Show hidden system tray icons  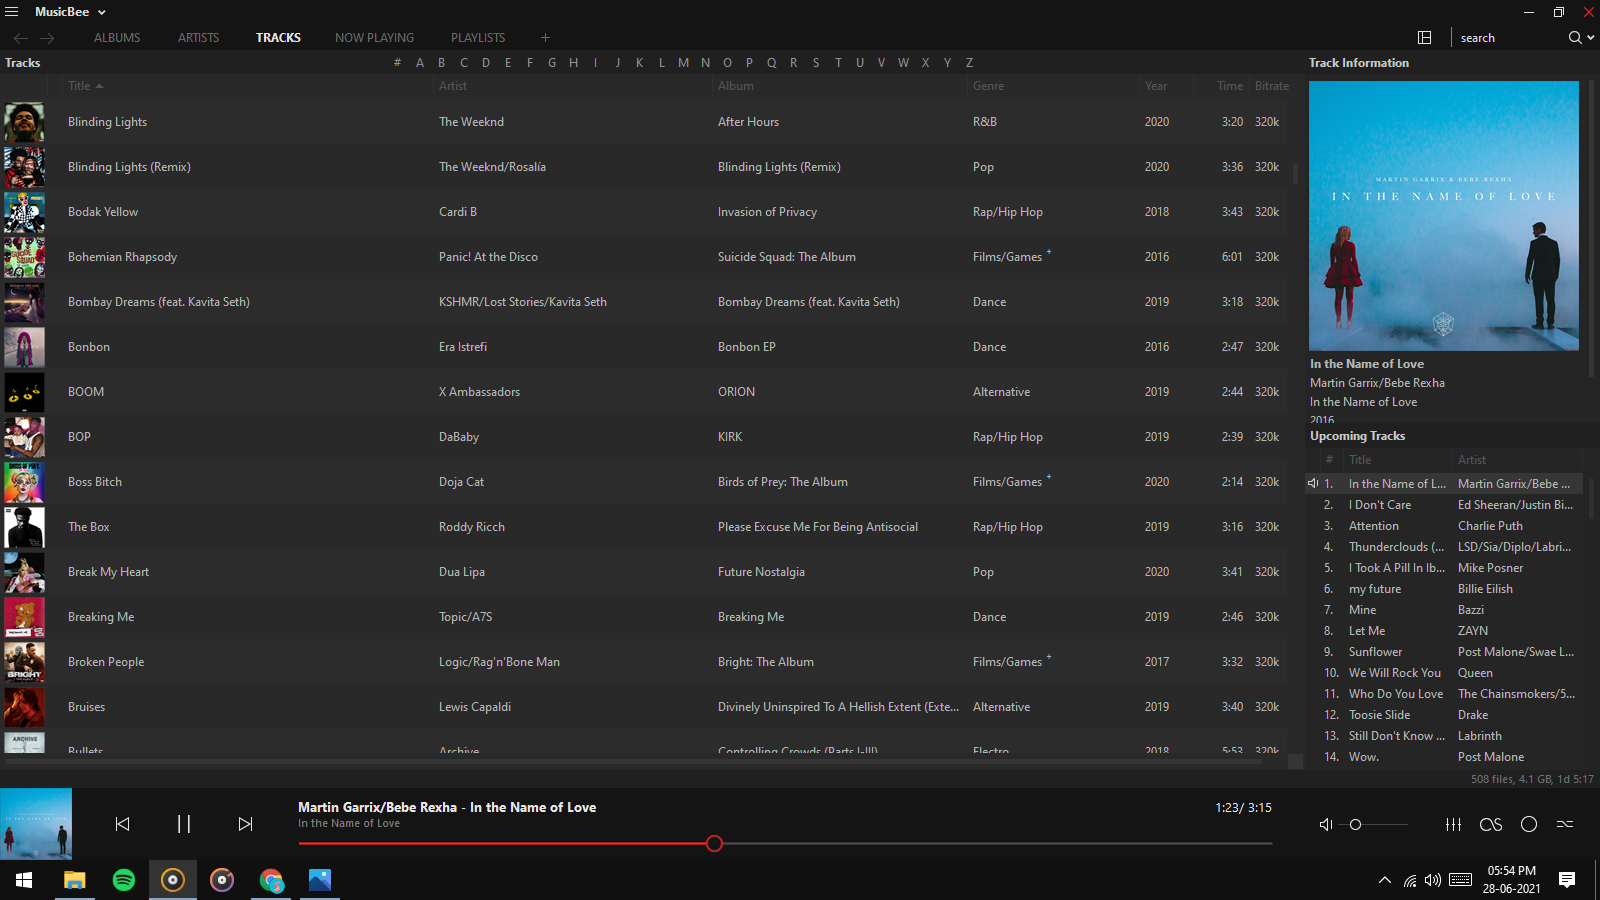coord(1385,880)
